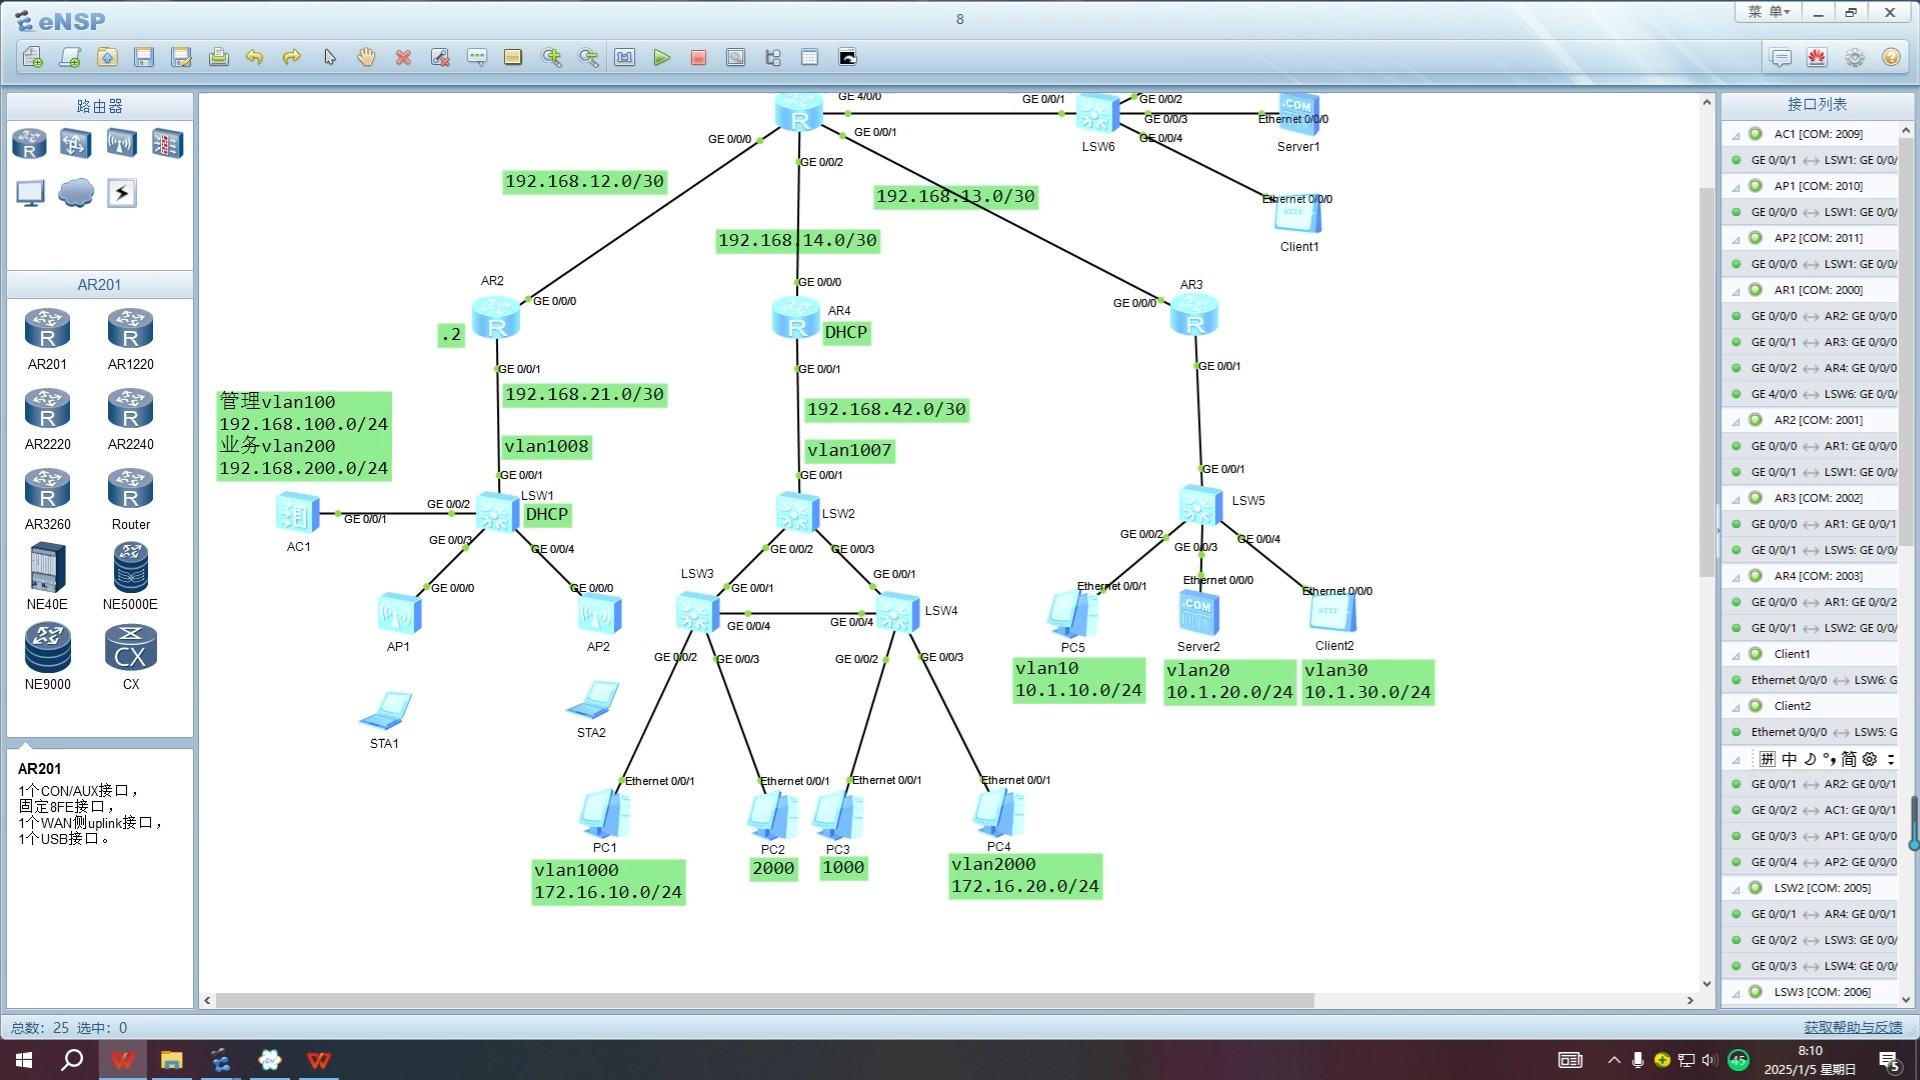
Task: Click the AR3260 router icon in sidebar
Action: coord(47,489)
